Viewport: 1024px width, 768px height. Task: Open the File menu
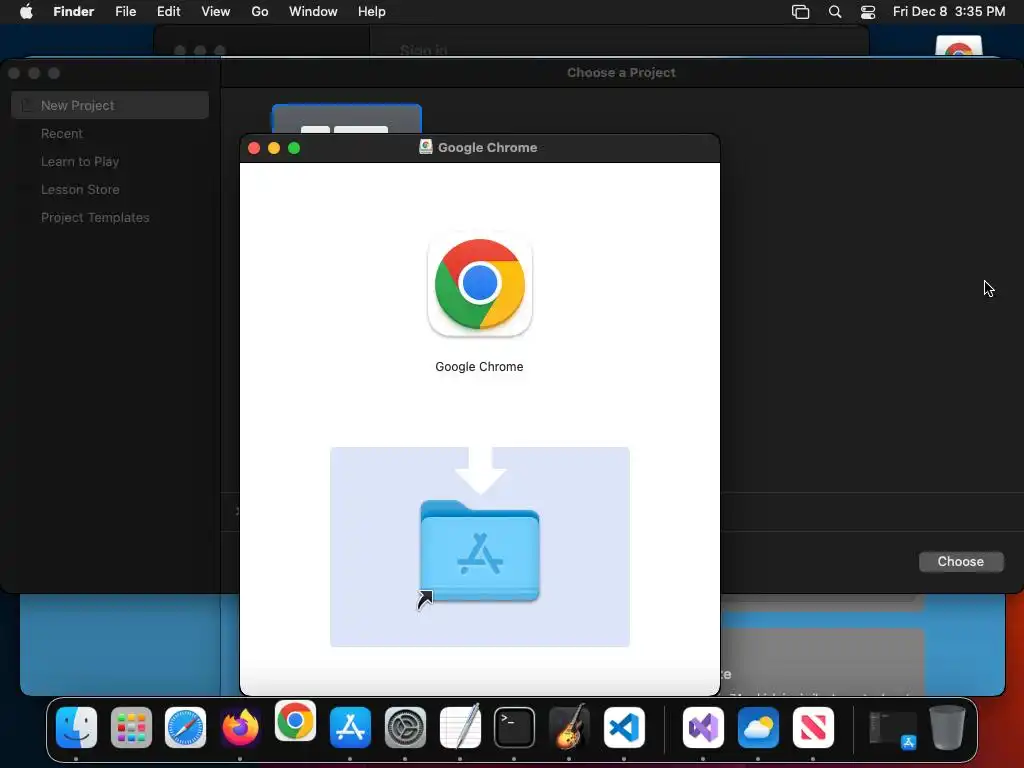pos(125,11)
